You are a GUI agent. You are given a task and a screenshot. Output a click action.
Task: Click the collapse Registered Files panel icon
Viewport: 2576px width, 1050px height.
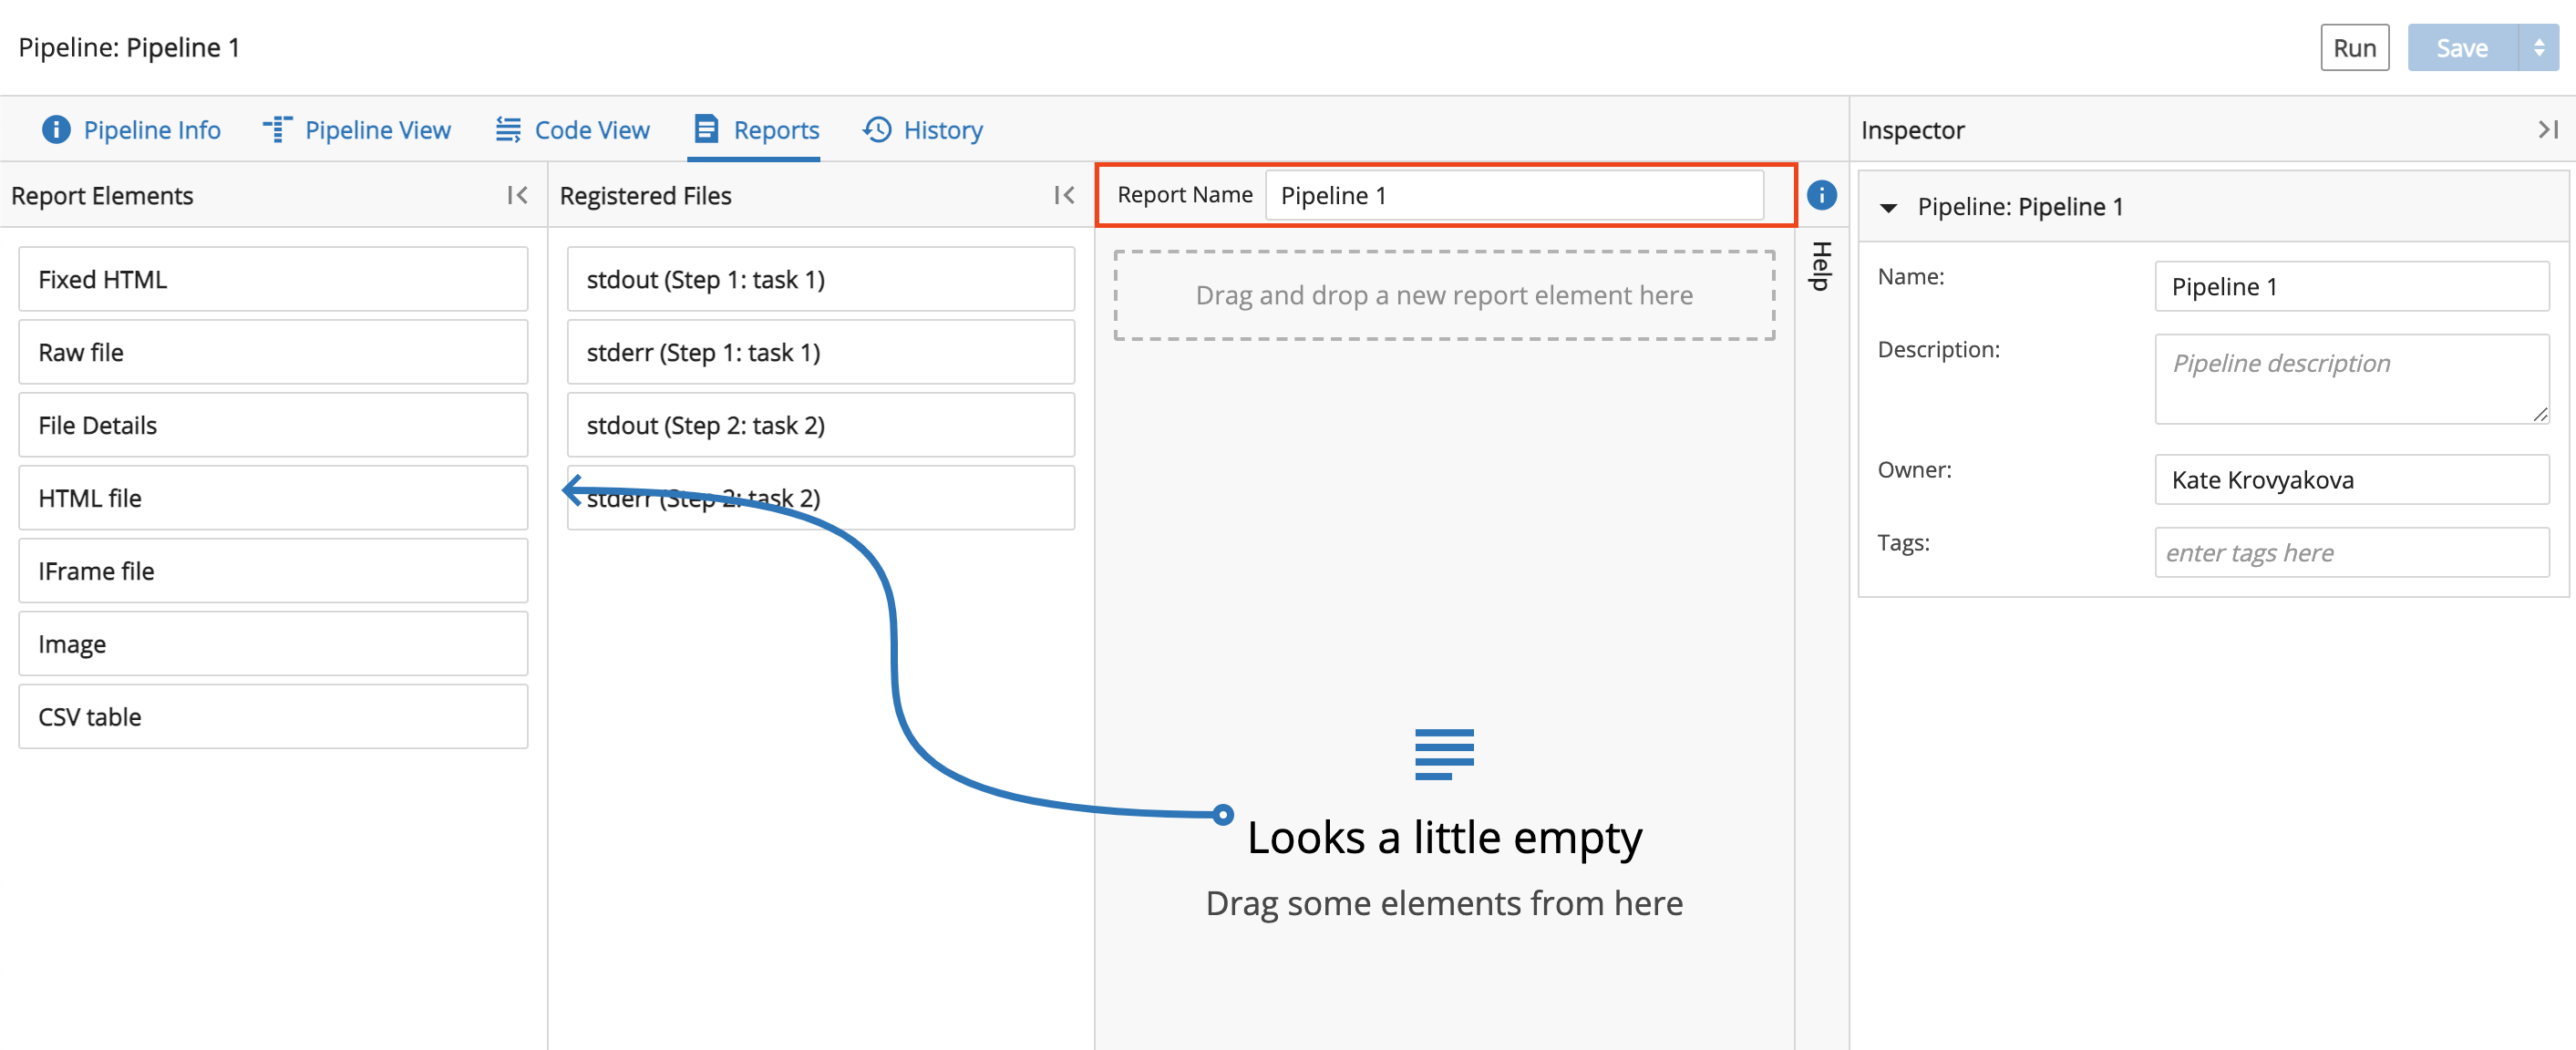point(1065,194)
